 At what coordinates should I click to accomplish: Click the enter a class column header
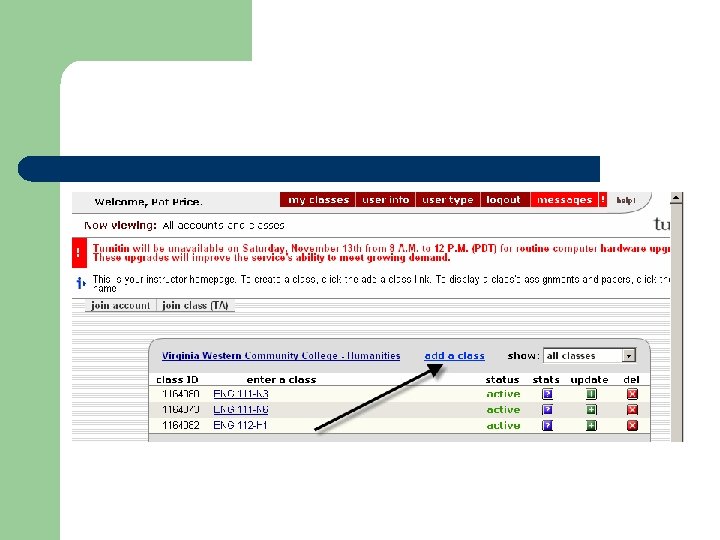pyautogui.click(x=281, y=380)
